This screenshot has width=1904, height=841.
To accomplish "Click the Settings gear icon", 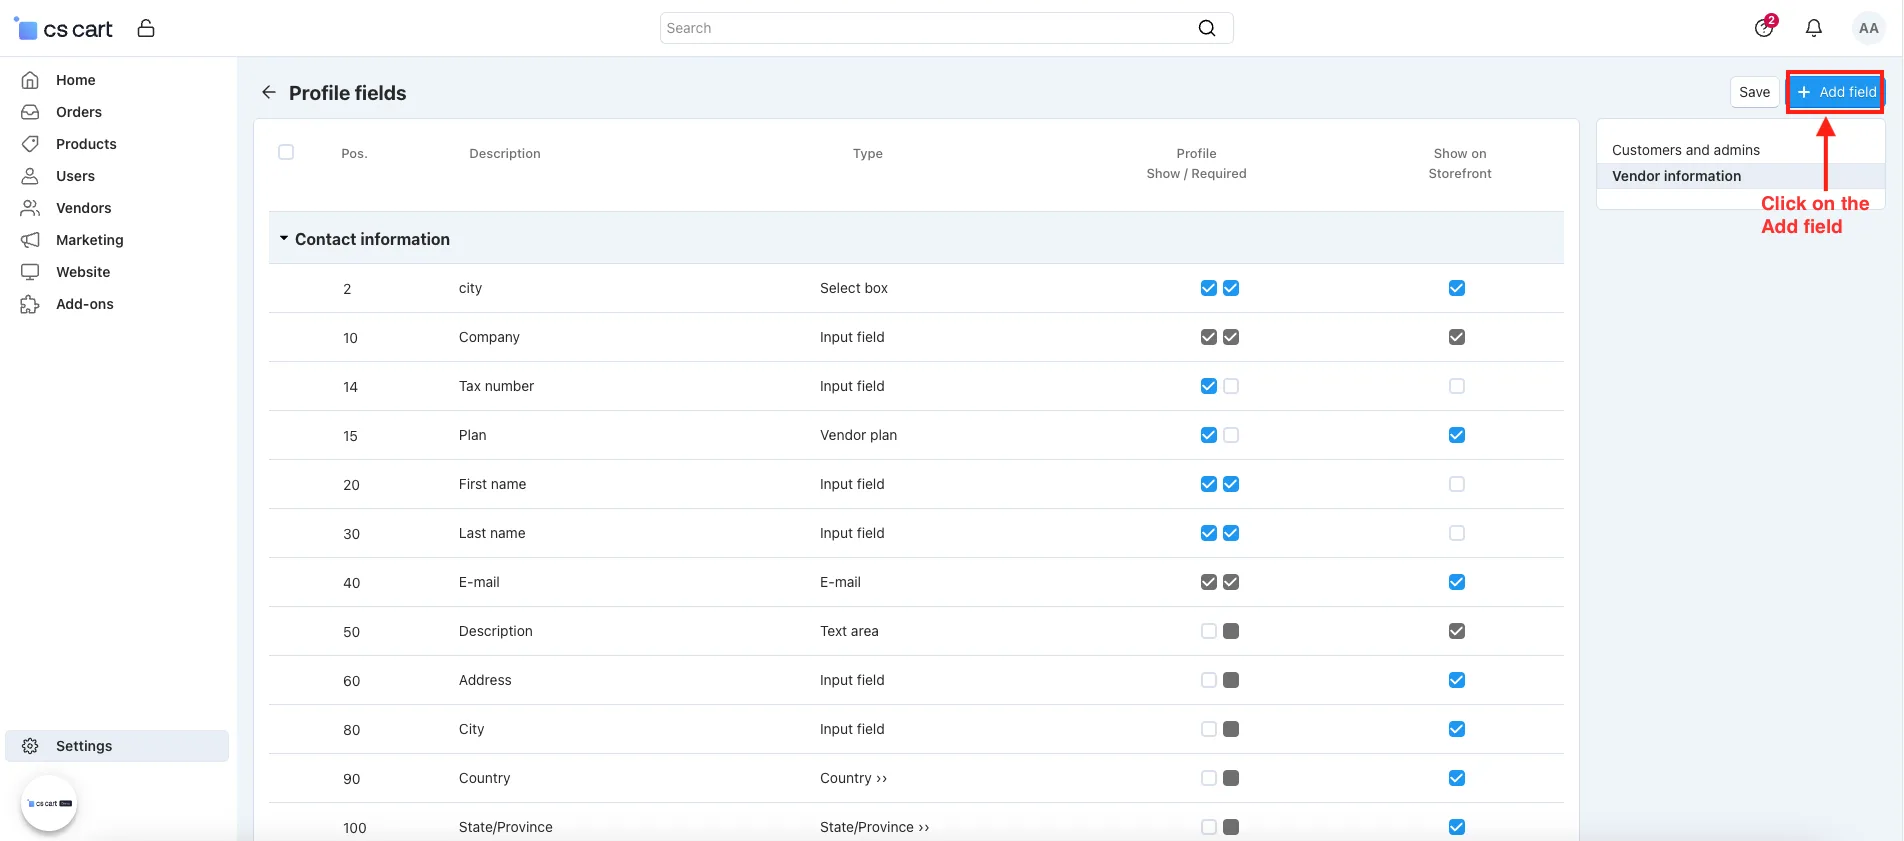I will point(30,746).
